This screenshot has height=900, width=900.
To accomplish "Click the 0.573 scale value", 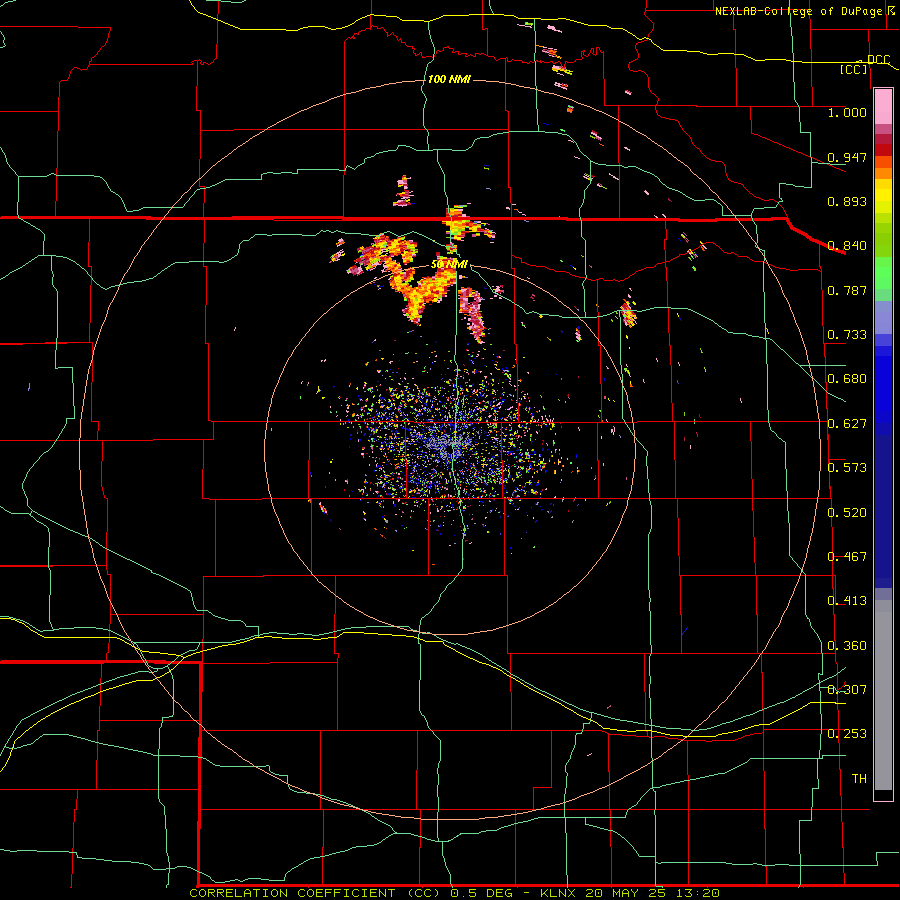I will [847, 468].
